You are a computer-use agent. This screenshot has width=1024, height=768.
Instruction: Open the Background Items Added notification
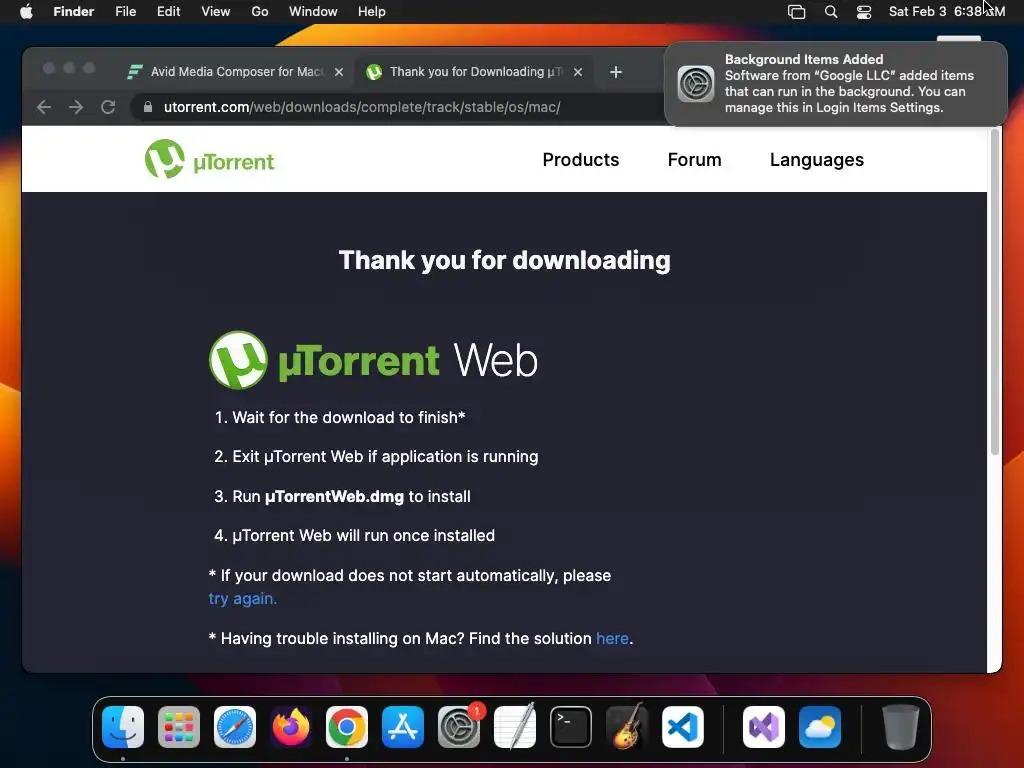pyautogui.click(x=835, y=84)
